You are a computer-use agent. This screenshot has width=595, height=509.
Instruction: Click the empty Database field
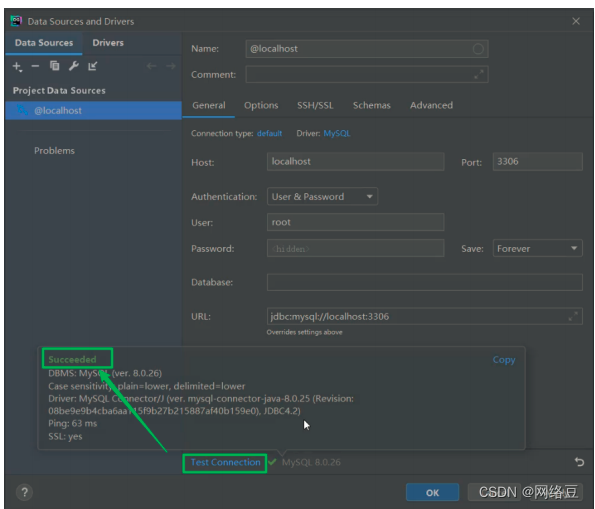tap(425, 282)
